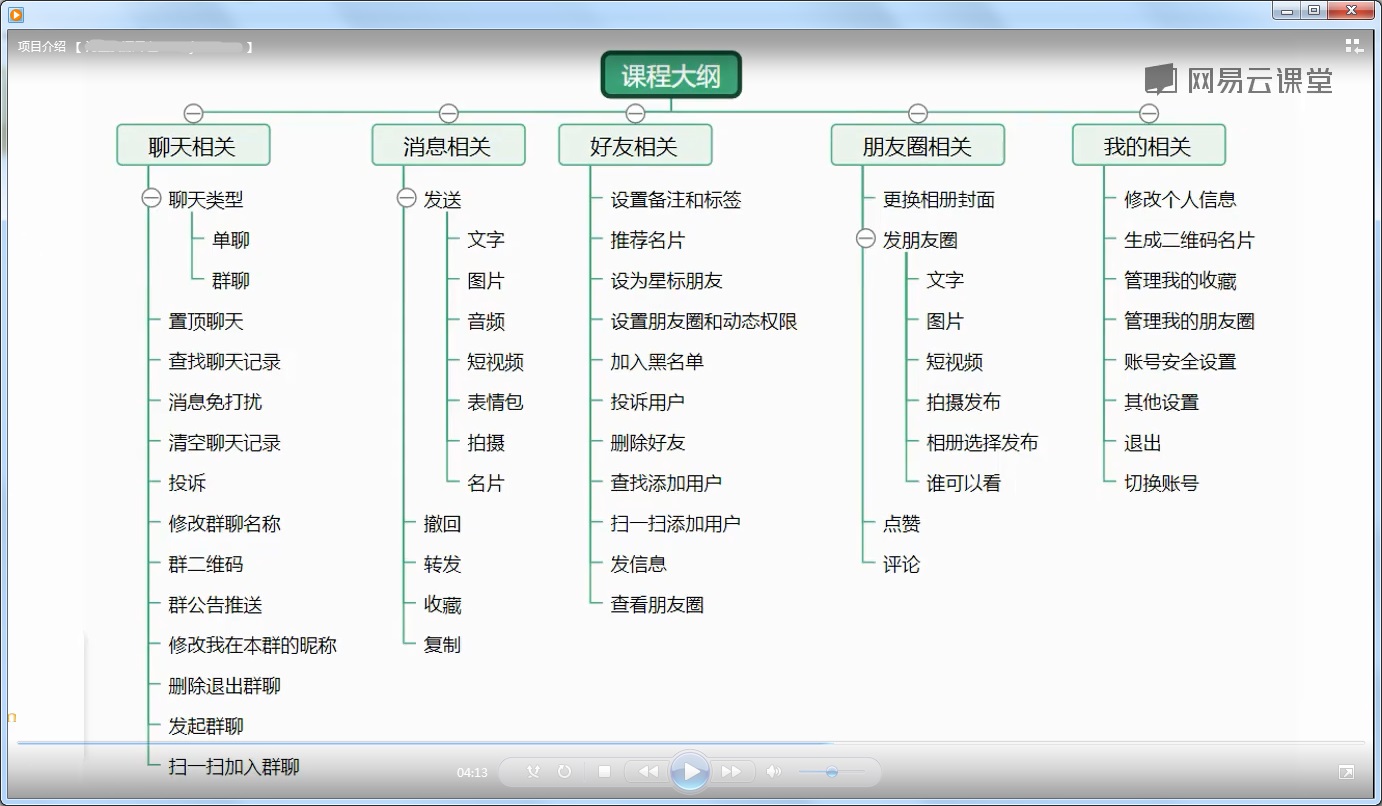Turn on repeat playback

click(564, 772)
